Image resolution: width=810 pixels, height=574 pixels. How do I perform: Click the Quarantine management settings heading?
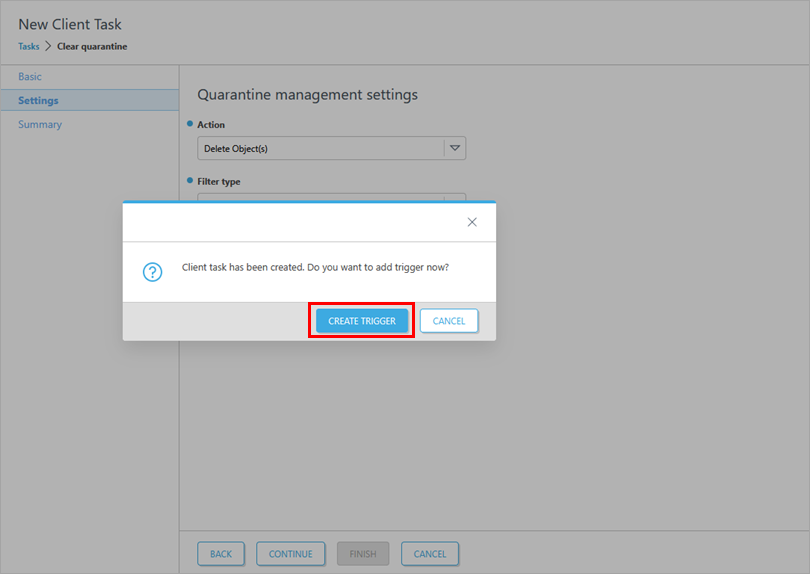(x=307, y=95)
